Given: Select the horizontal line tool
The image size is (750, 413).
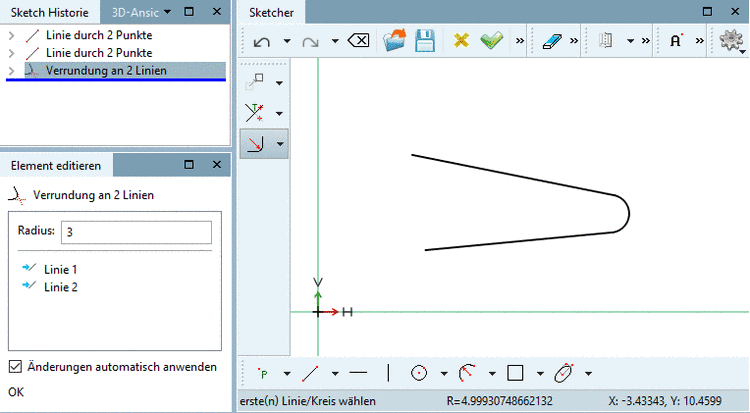Looking at the screenshot, I should pos(358,373).
